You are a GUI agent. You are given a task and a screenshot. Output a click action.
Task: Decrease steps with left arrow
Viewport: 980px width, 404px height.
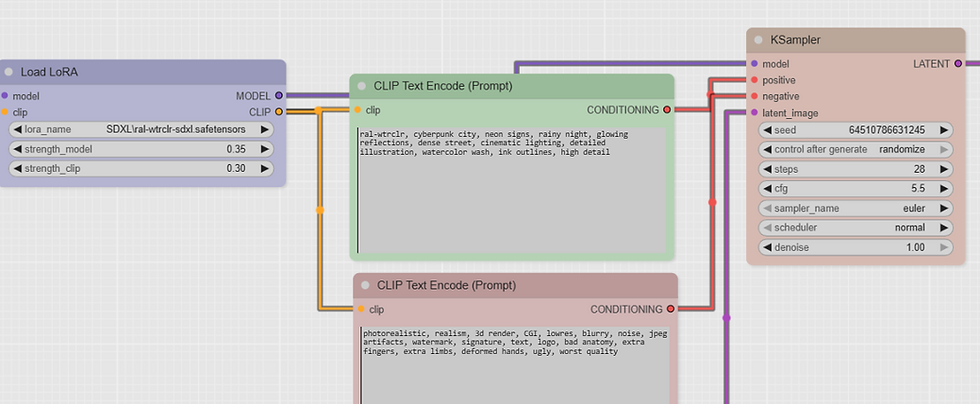tap(768, 169)
